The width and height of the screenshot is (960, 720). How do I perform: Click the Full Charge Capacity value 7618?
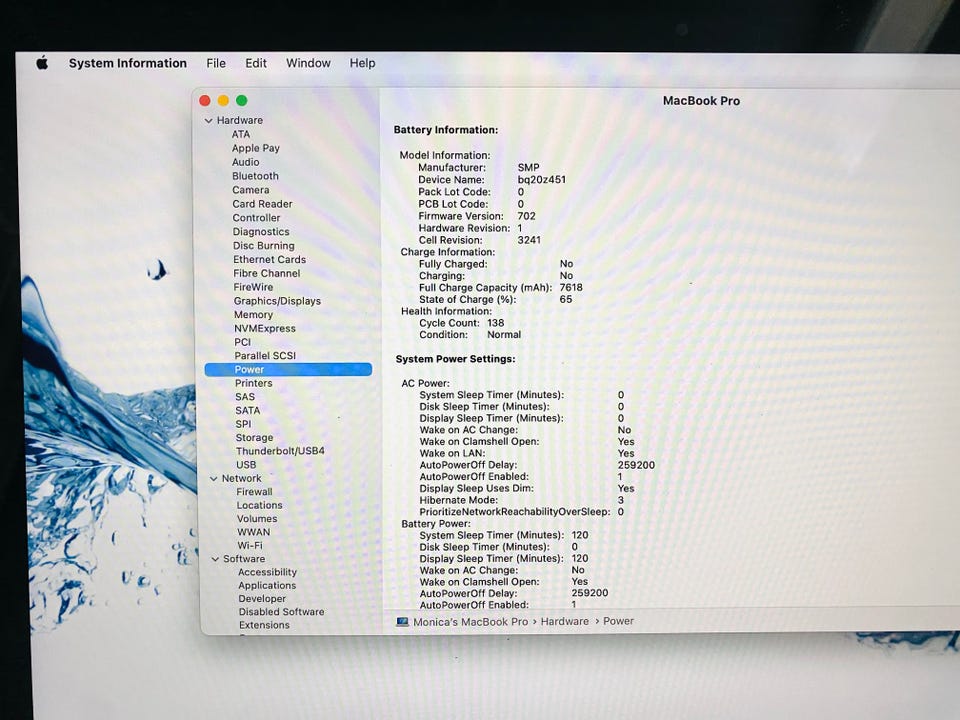coord(571,287)
